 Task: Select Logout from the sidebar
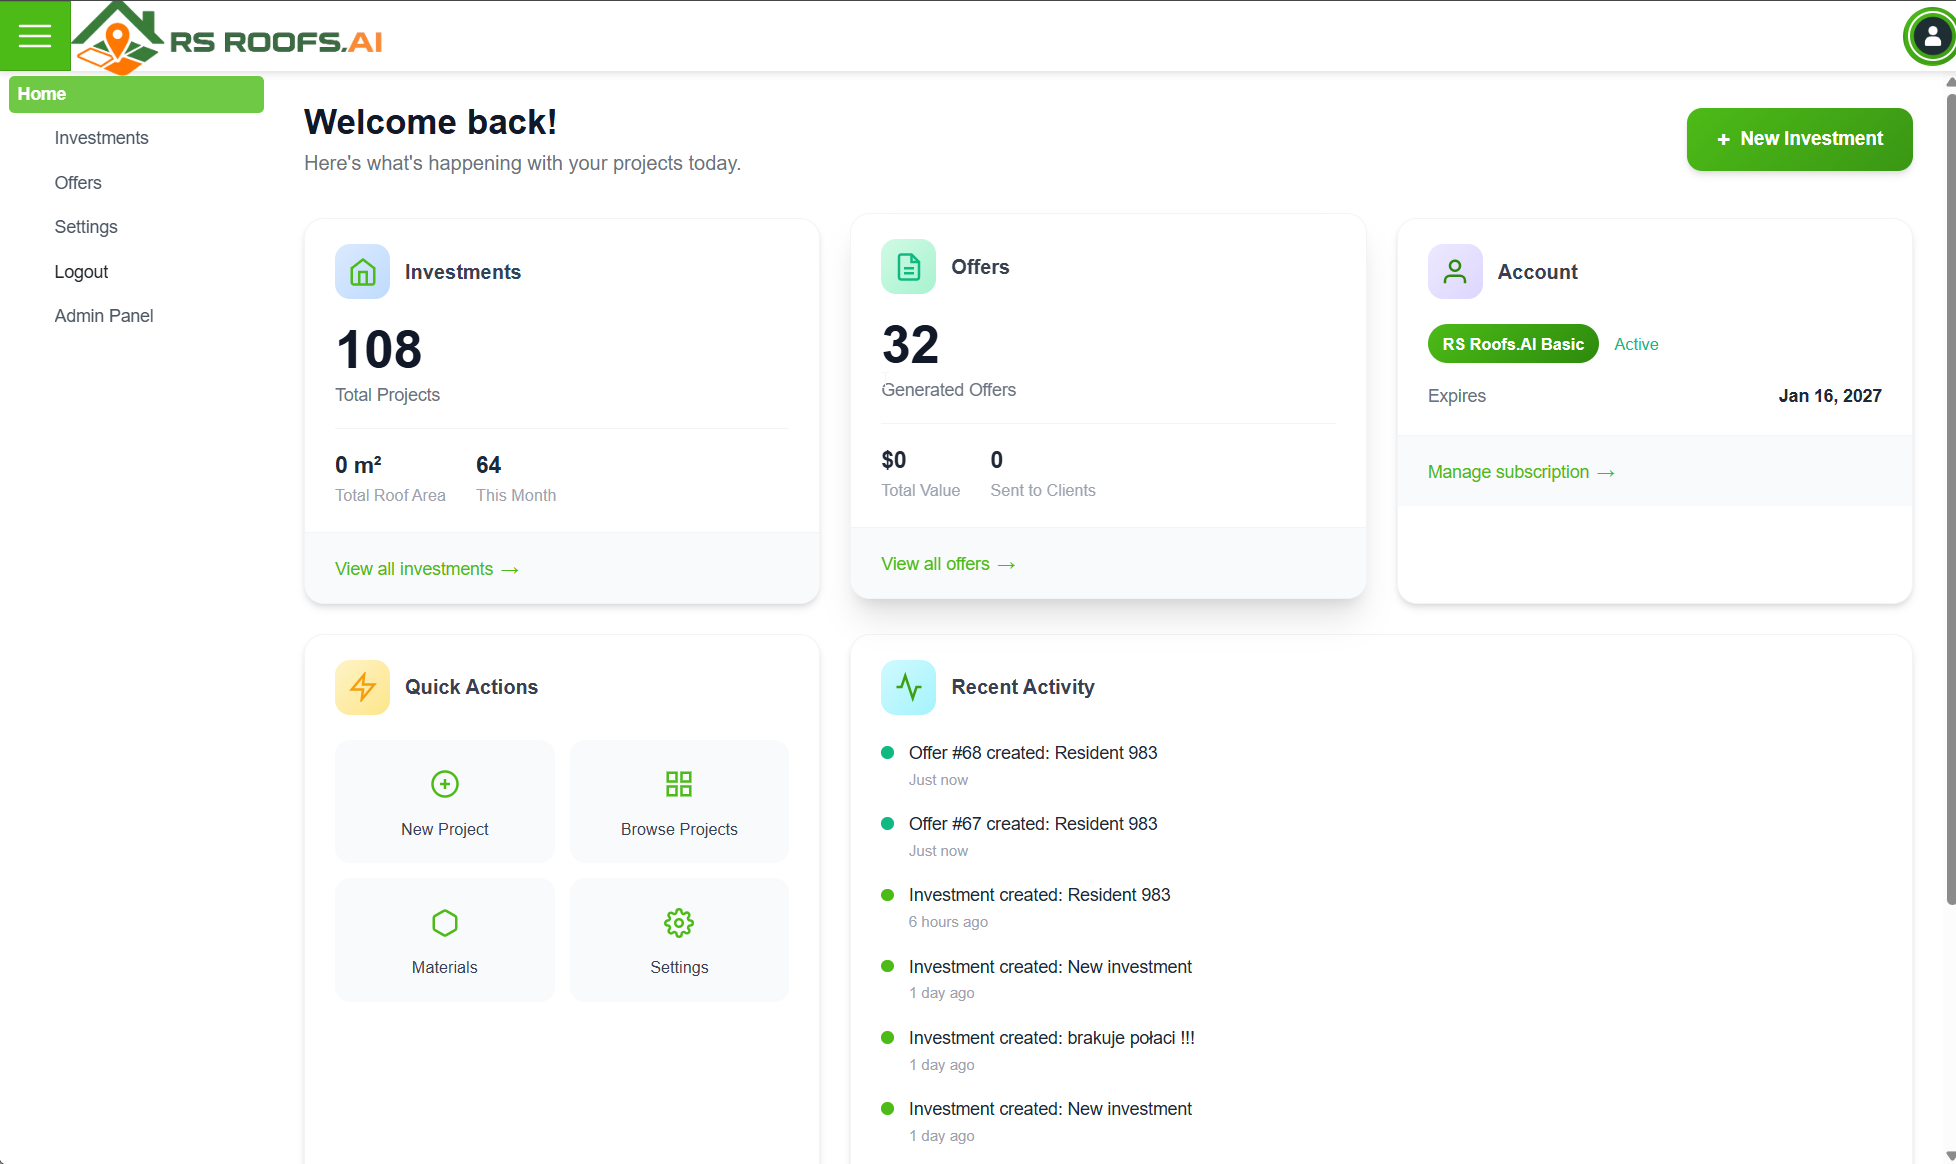[81, 271]
